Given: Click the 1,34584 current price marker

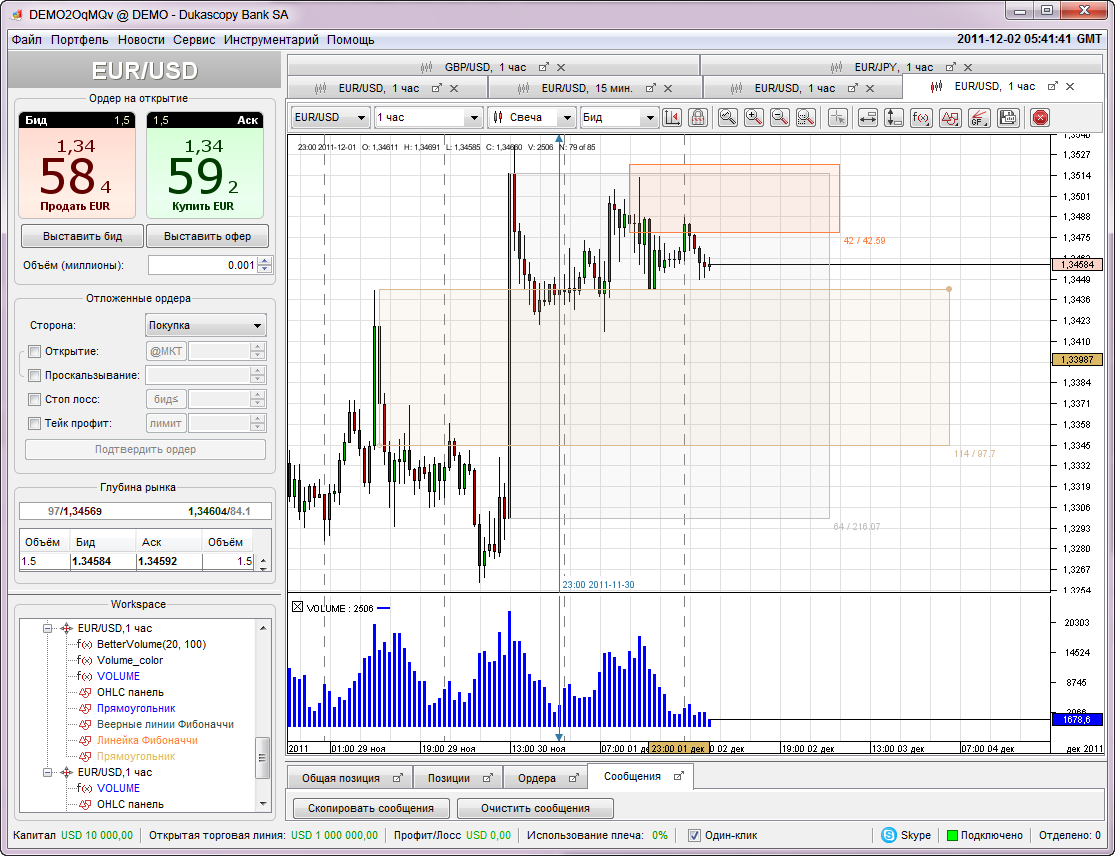Looking at the screenshot, I should 1077,264.
